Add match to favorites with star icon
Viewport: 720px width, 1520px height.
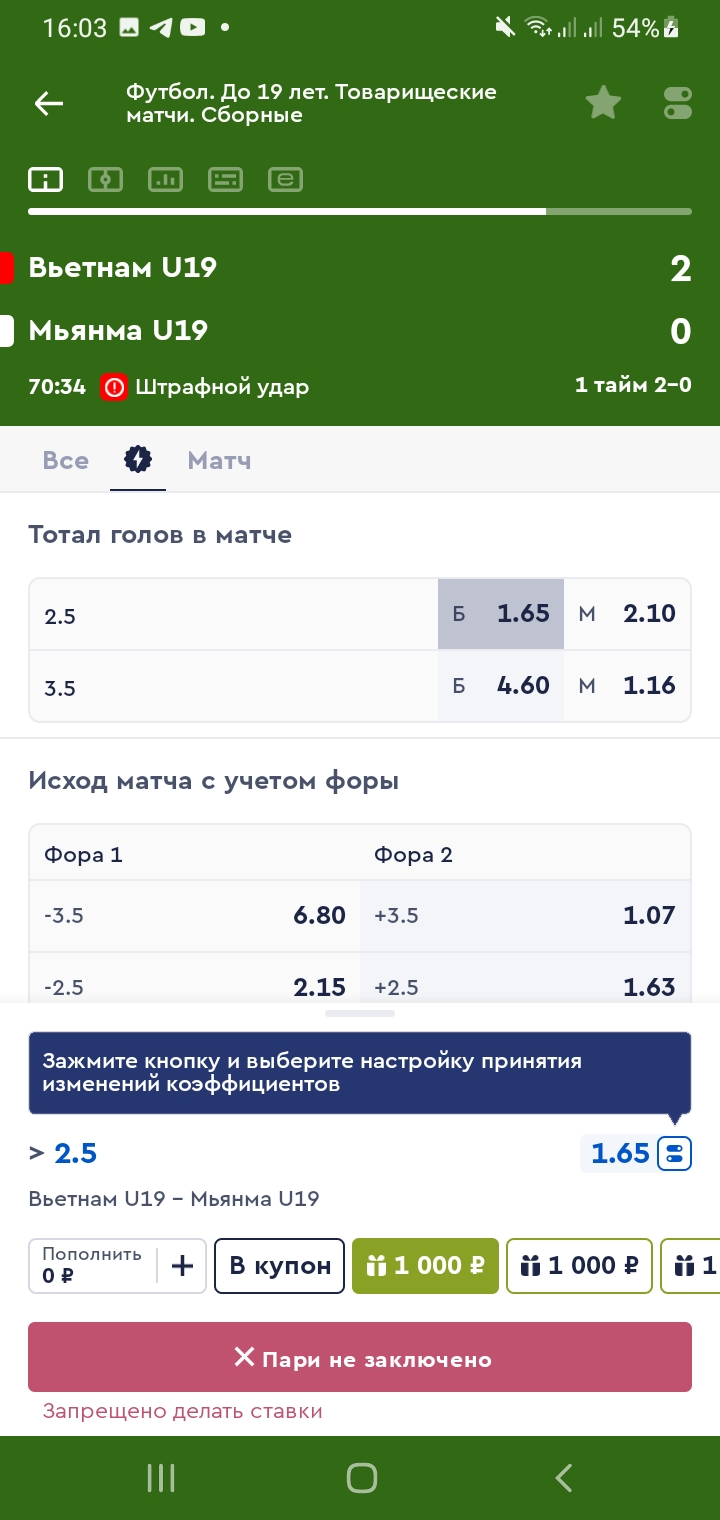603,103
